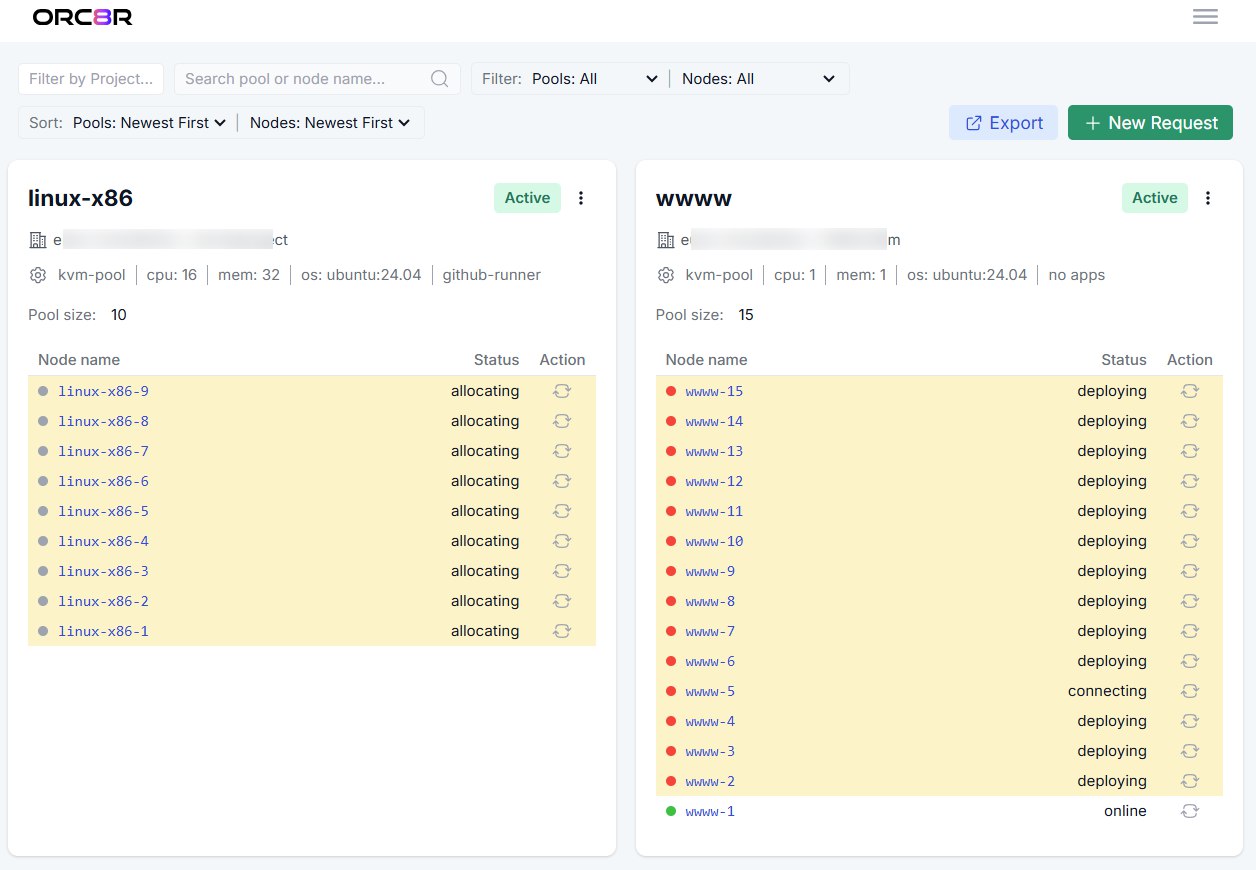Refresh node wwww-5
Image resolution: width=1256 pixels, height=870 pixels.
[1190, 691]
